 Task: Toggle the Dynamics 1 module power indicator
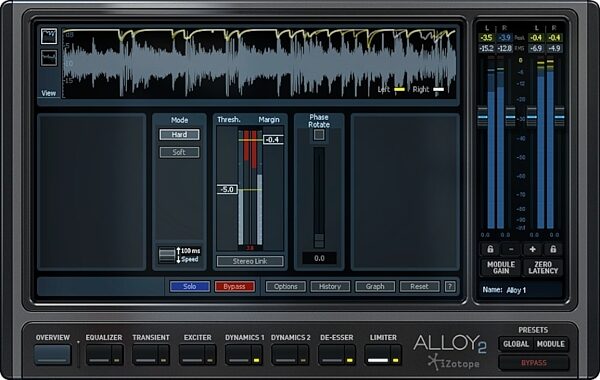coord(256,360)
